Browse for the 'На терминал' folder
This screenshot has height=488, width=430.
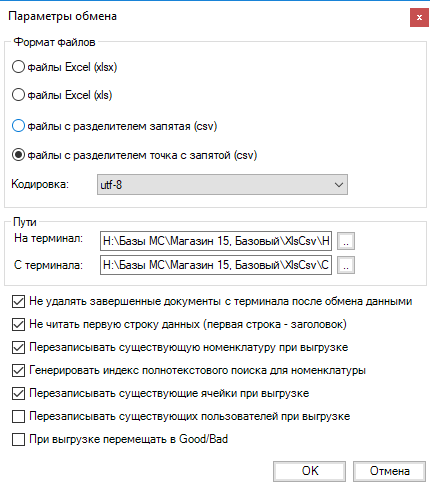point(346,241)
